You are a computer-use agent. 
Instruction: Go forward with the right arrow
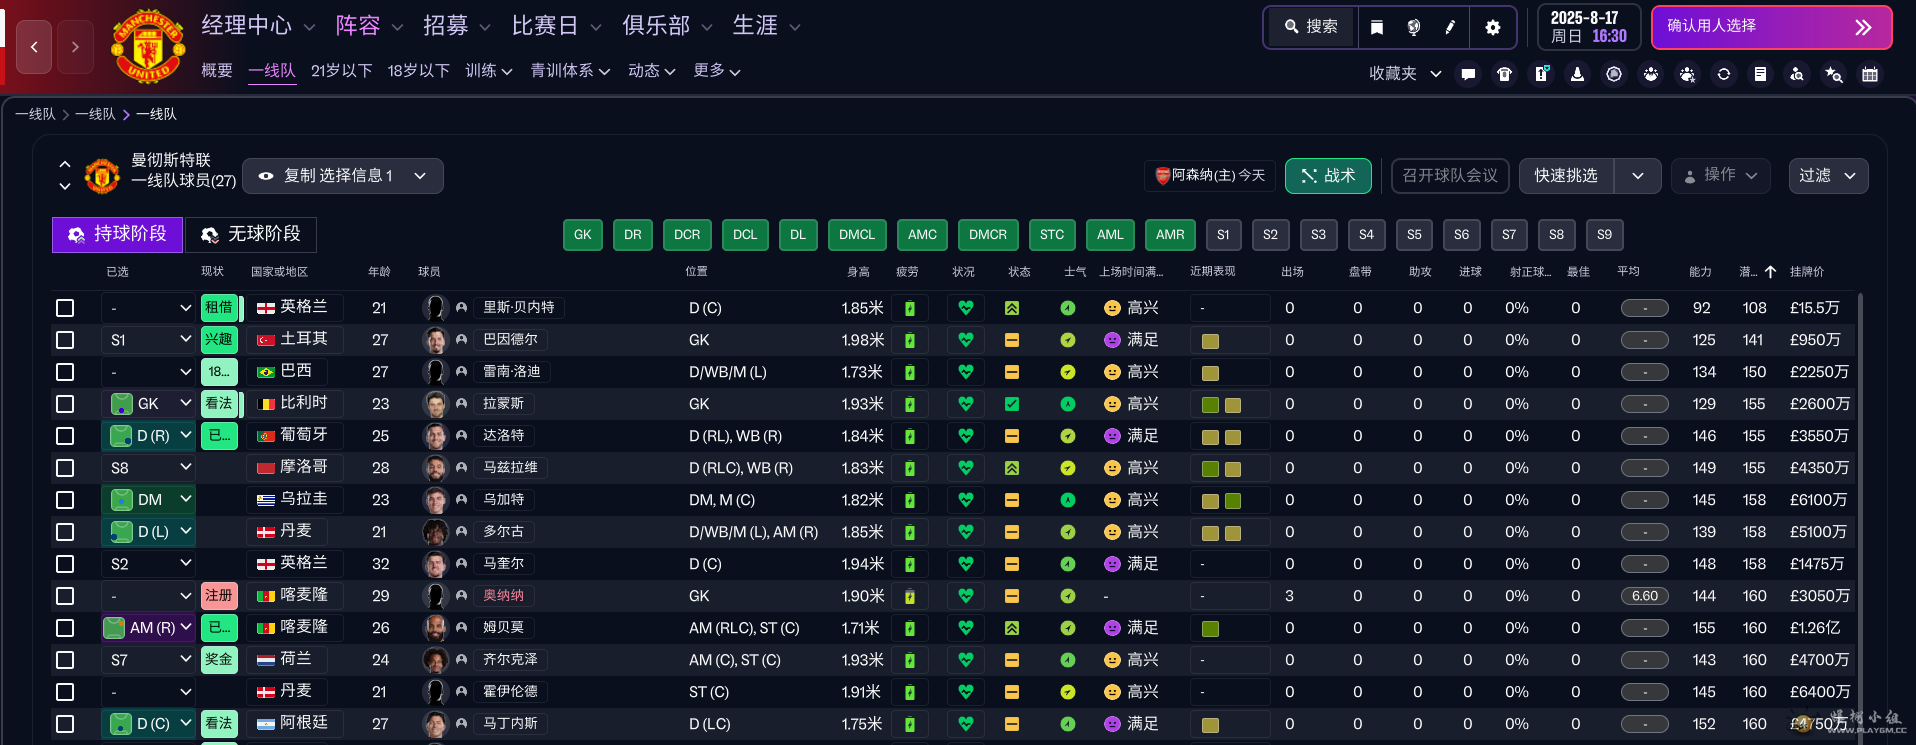click(x=75, y=47)
